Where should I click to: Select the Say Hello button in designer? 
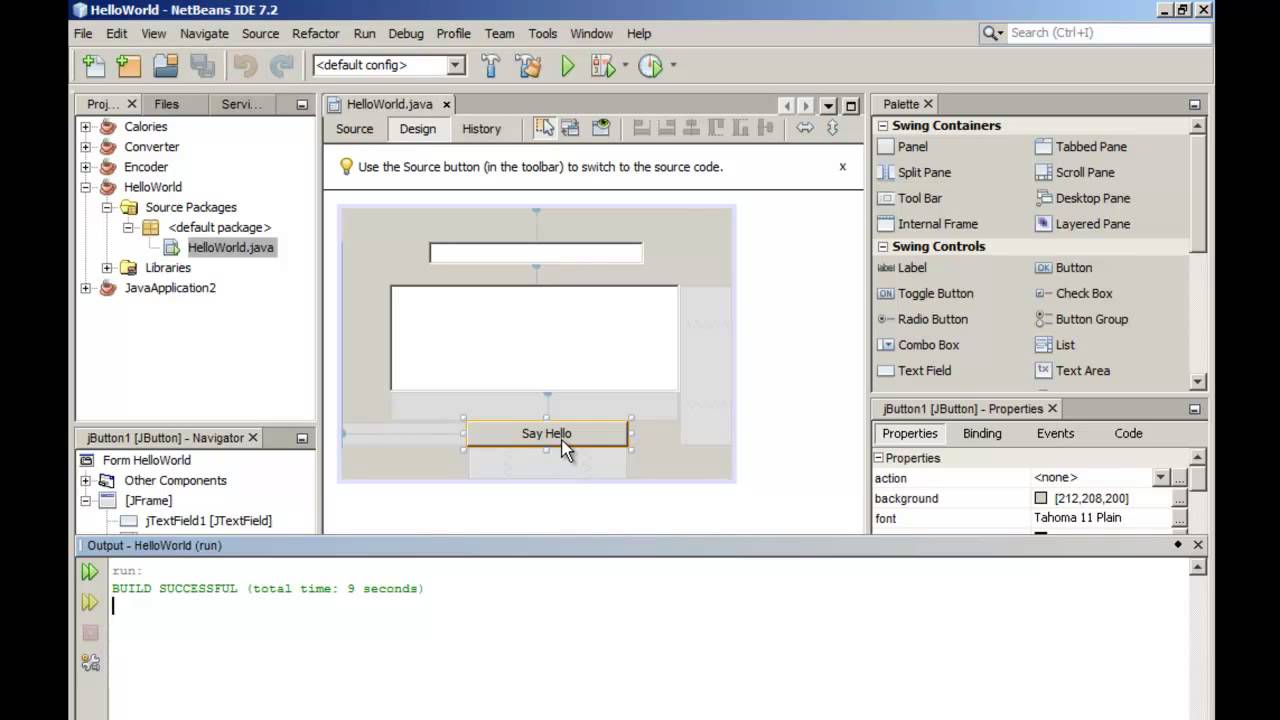547,434
